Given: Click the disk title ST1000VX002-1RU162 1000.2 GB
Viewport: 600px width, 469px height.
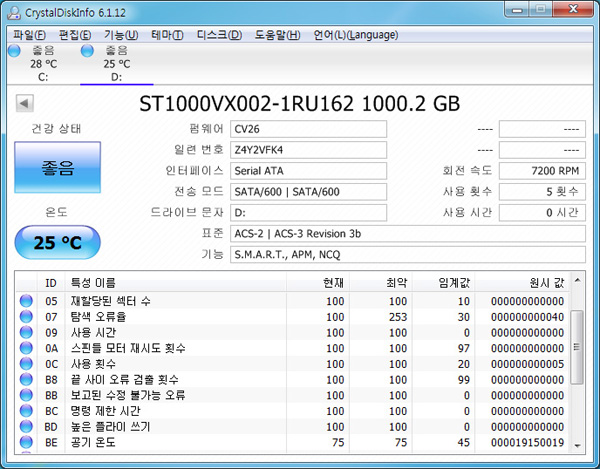Looking at the screenshot, I should [x=299, y=104].
